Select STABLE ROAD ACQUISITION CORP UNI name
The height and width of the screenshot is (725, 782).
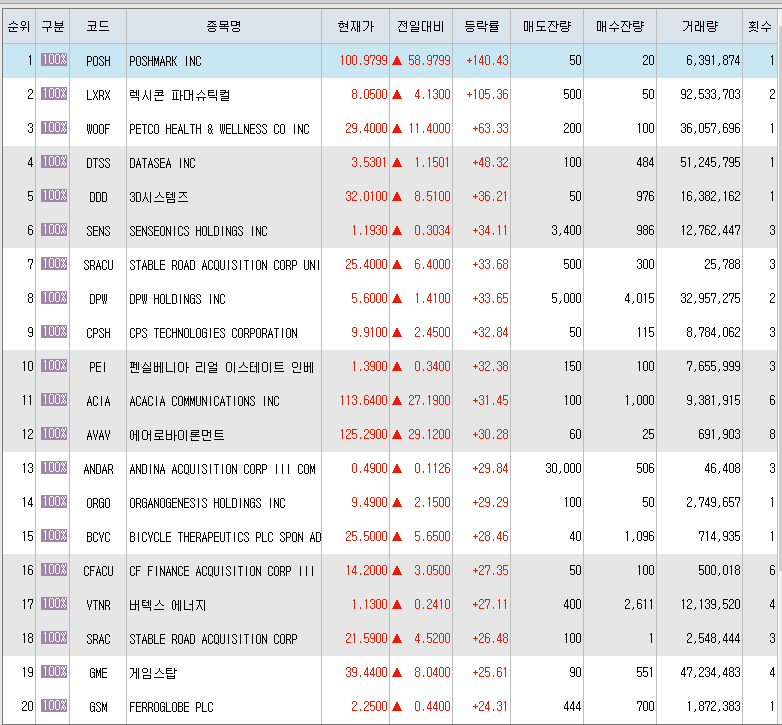(224, 265)
